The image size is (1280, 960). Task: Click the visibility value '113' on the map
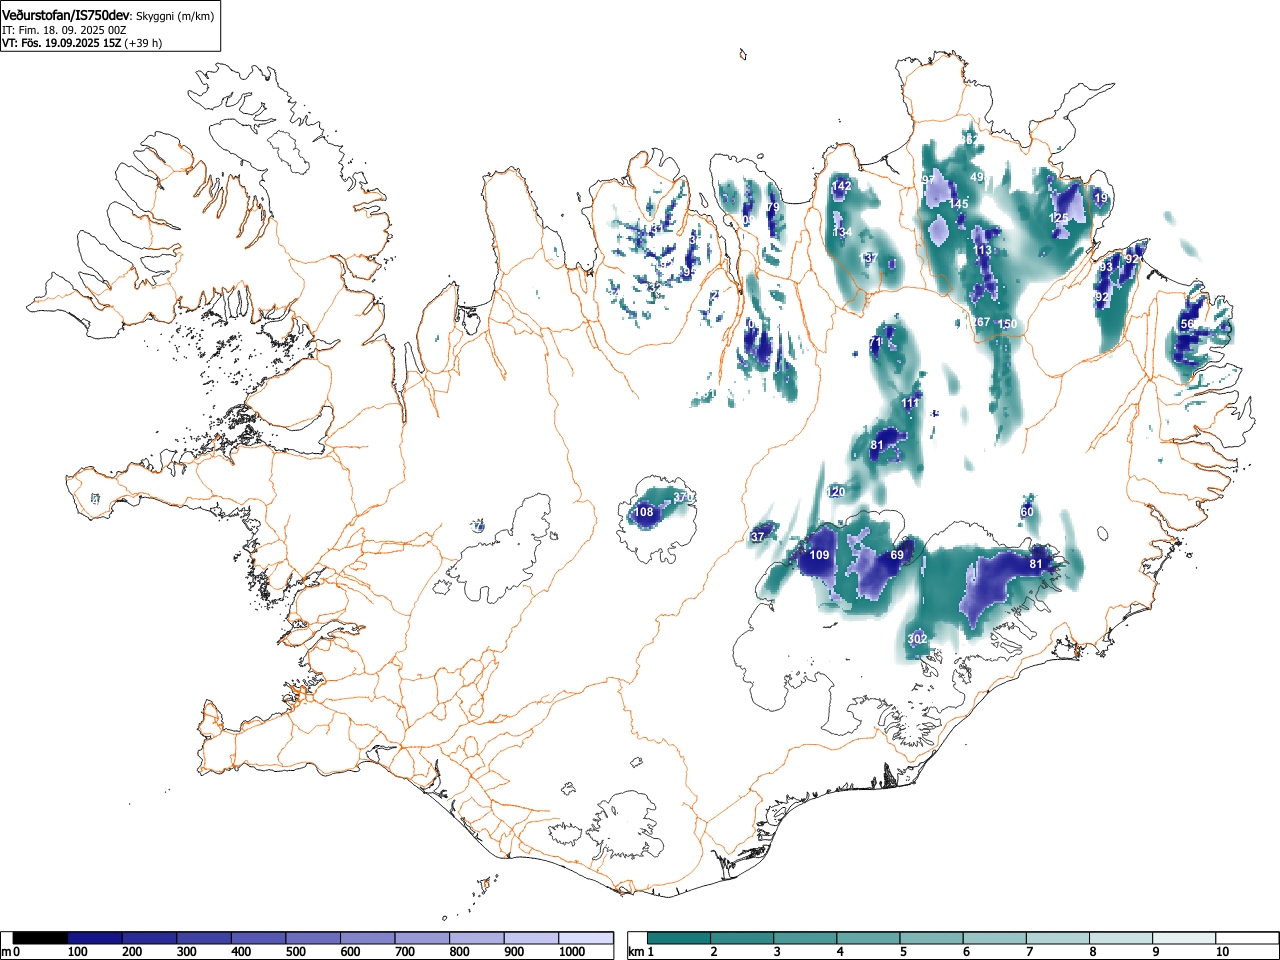982,250
